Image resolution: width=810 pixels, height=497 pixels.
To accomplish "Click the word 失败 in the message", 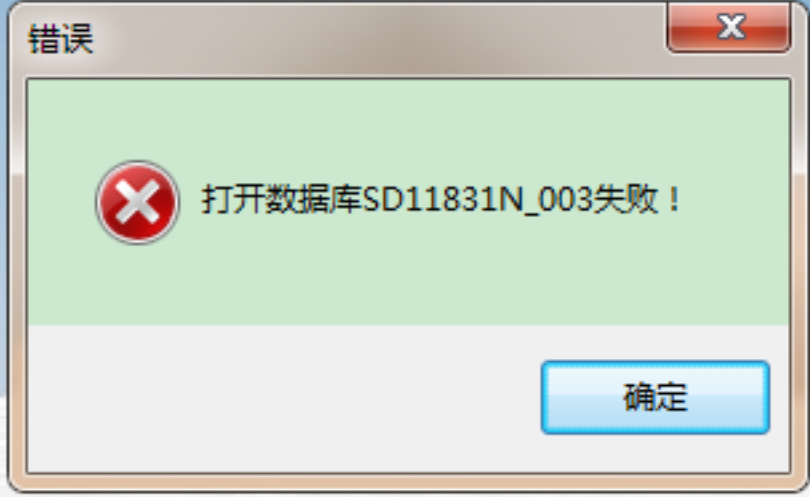I will tap(625, 199).
